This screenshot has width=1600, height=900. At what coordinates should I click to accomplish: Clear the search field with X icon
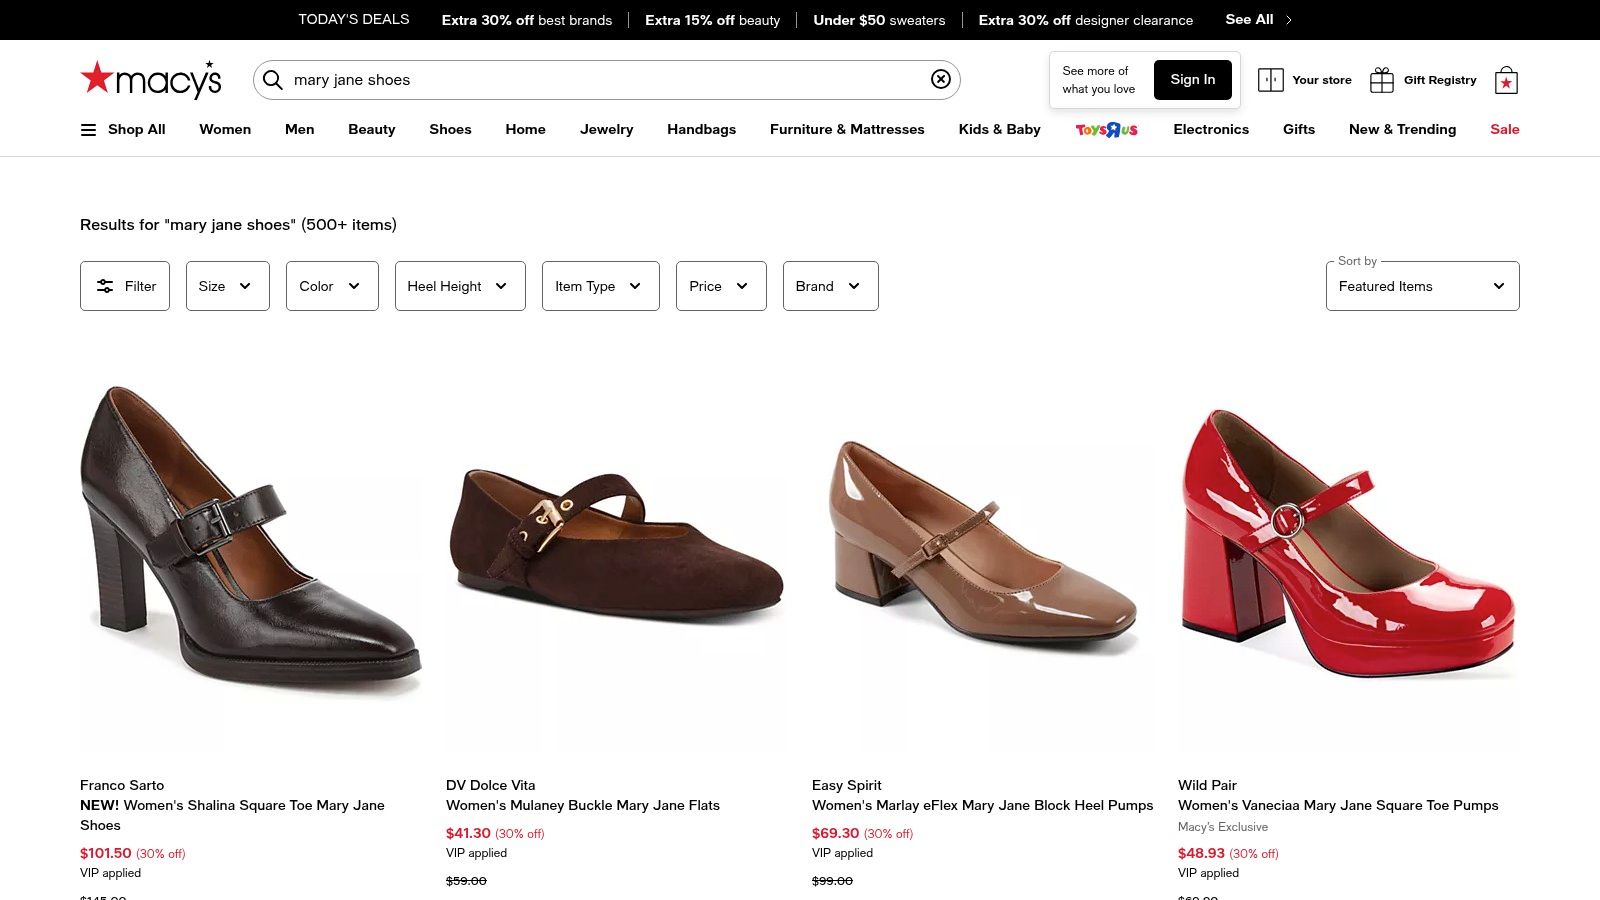941,80
